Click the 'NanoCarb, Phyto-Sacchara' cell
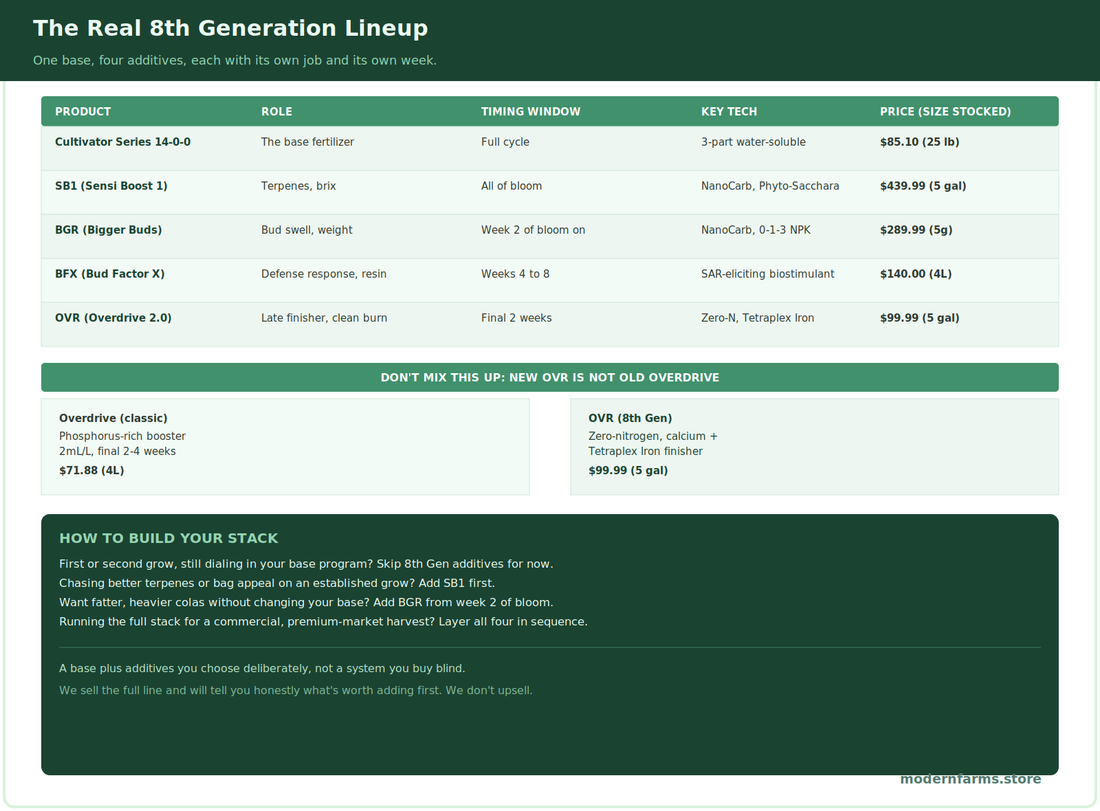 pyautogui.click(x=770, y=186)
